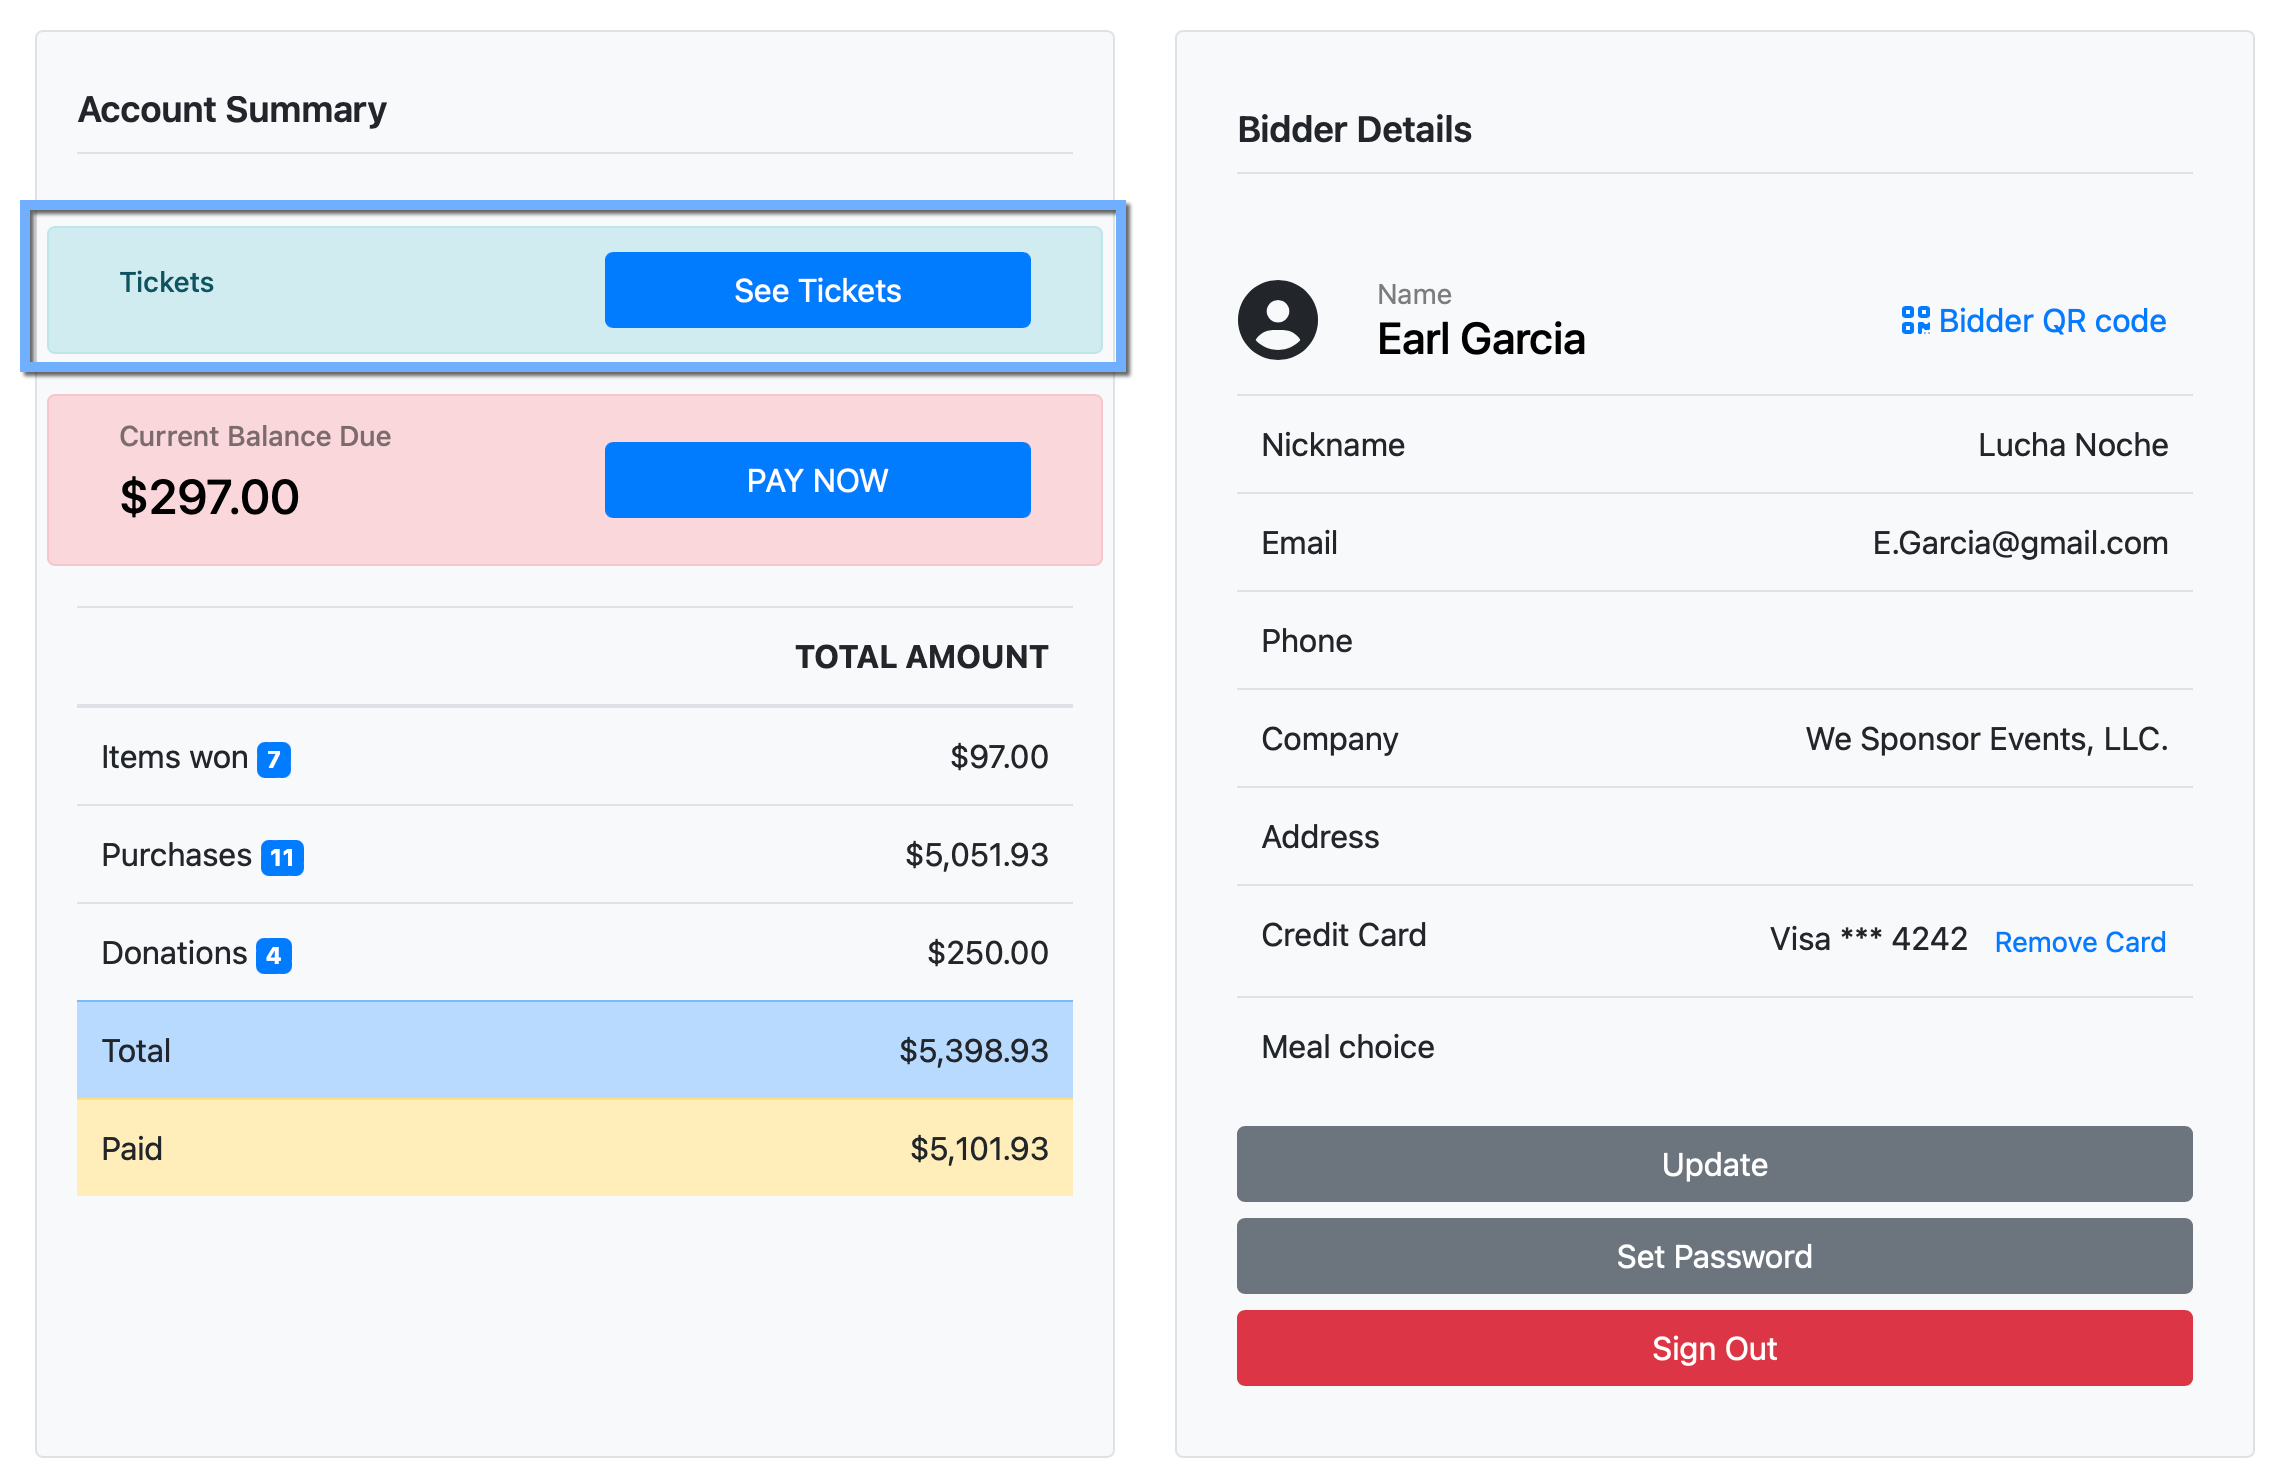Click the Purchases row label
The height and width of the screenshot is (1482, 2284).
coord(176,855)
